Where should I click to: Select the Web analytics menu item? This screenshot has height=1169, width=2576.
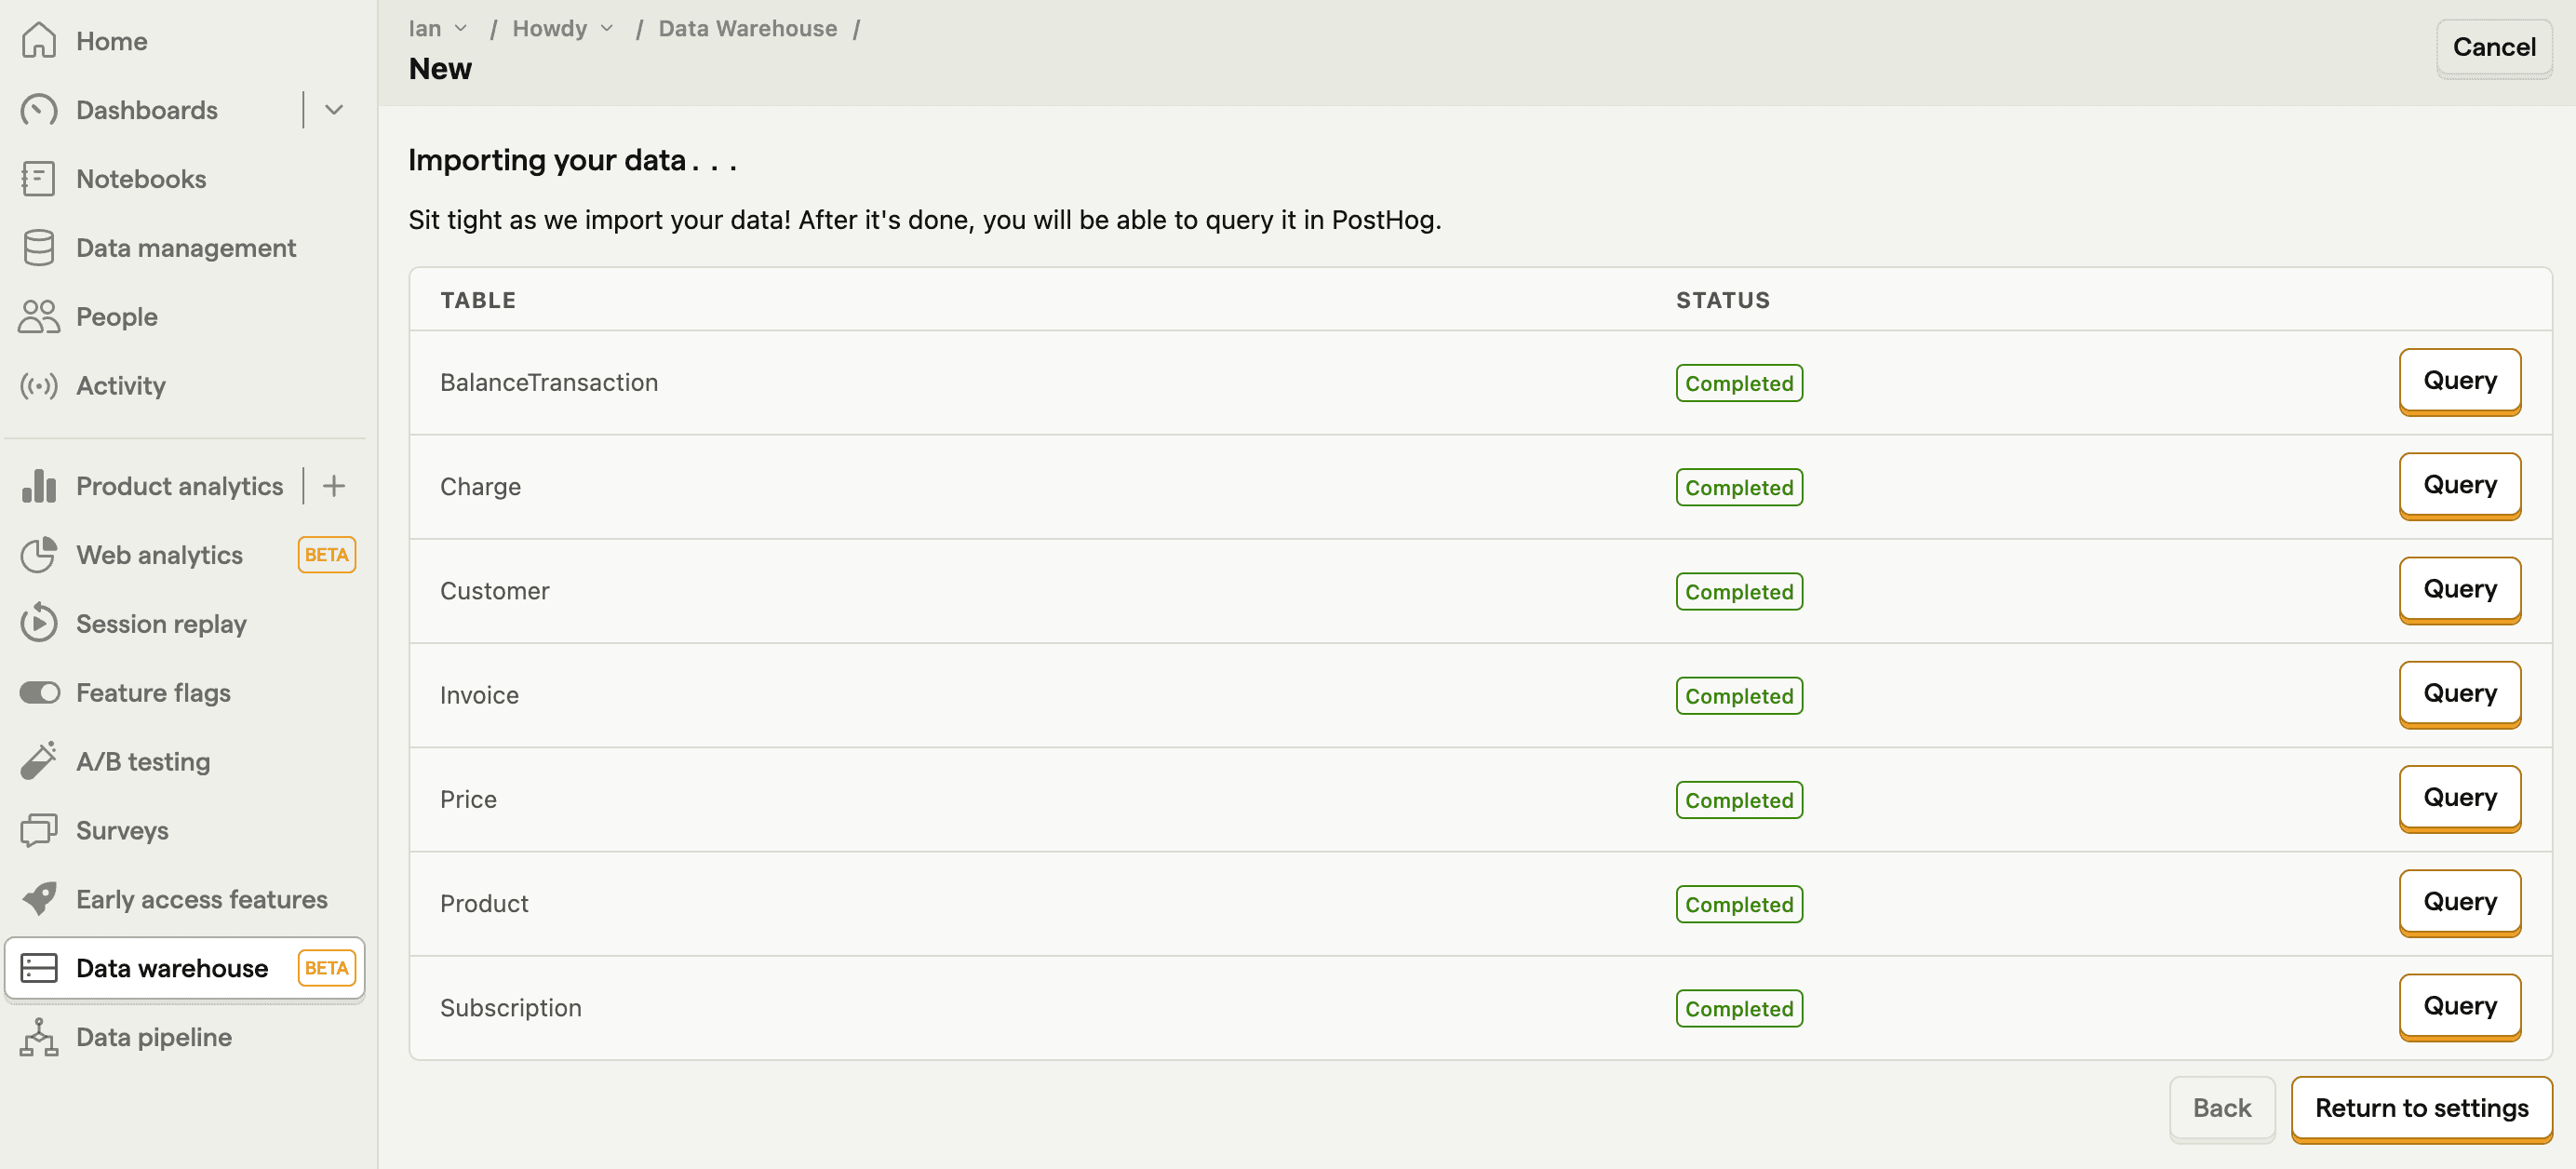[x=159, y=554]
